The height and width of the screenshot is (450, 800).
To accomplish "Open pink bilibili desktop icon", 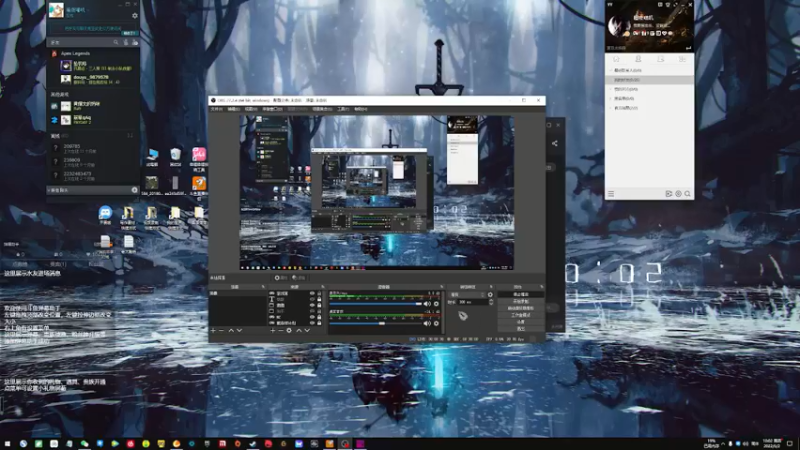I will (199, 158).
